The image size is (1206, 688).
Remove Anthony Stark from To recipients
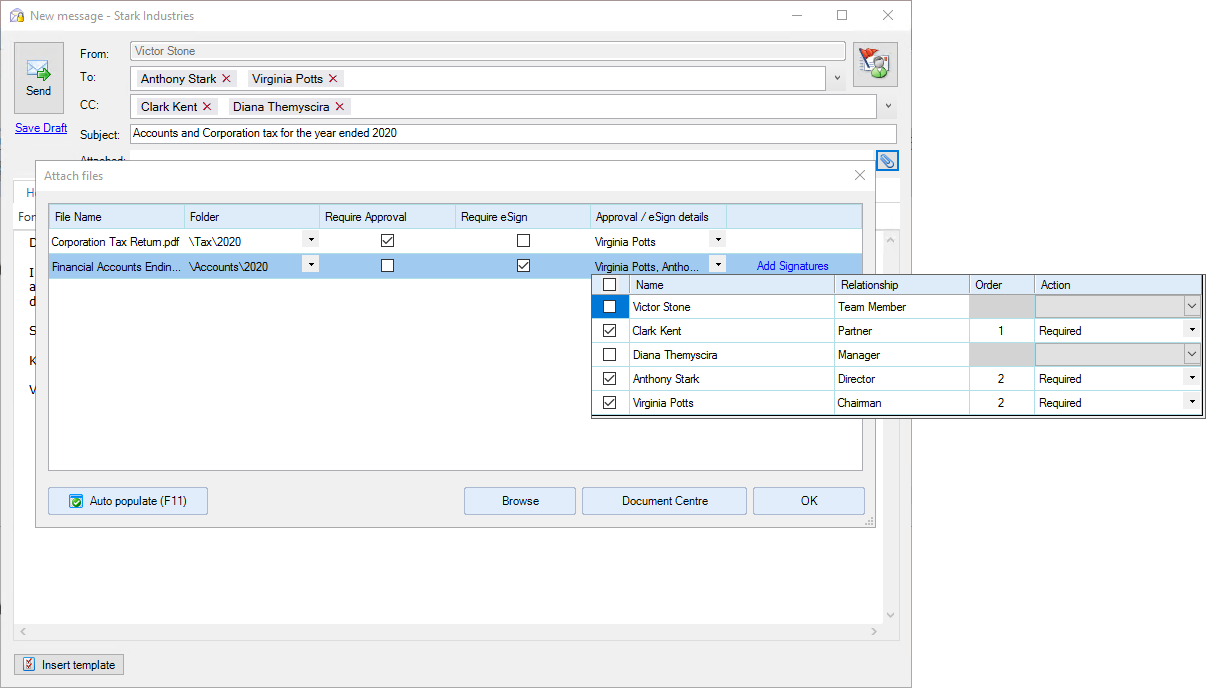point(227,78)
